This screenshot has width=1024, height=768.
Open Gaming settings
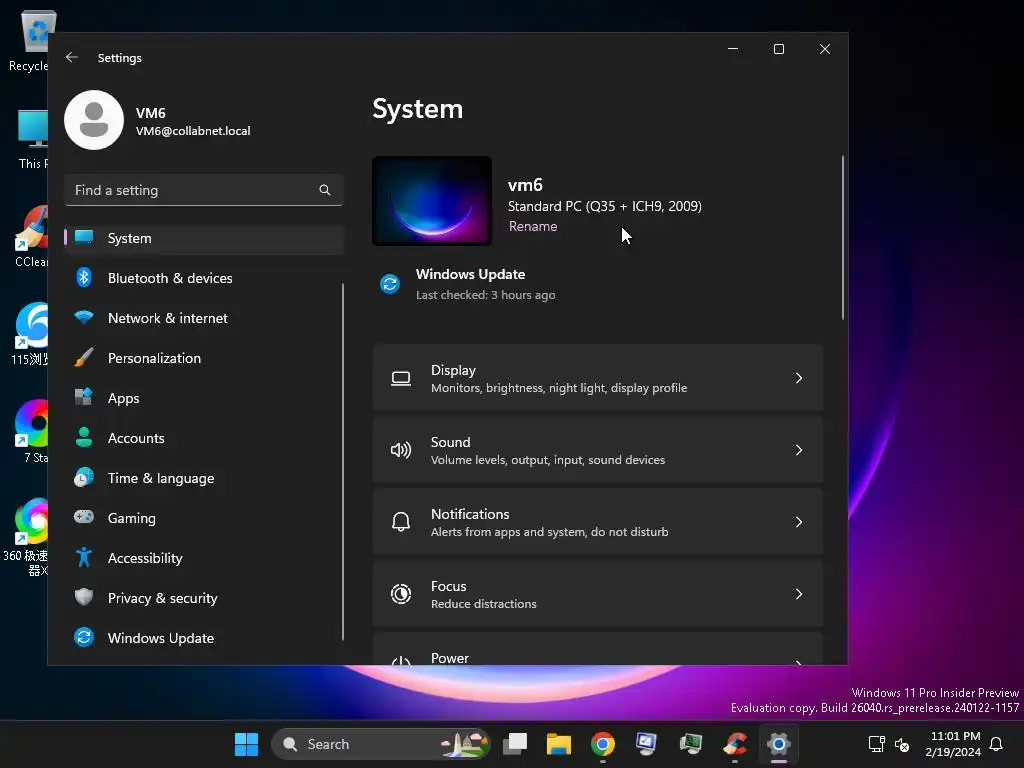(204, 518)
